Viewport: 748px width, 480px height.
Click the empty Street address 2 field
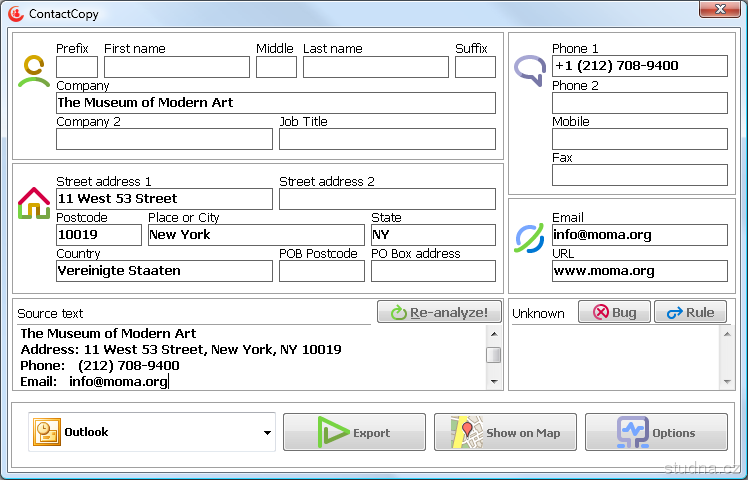click(x=387, y=198)
